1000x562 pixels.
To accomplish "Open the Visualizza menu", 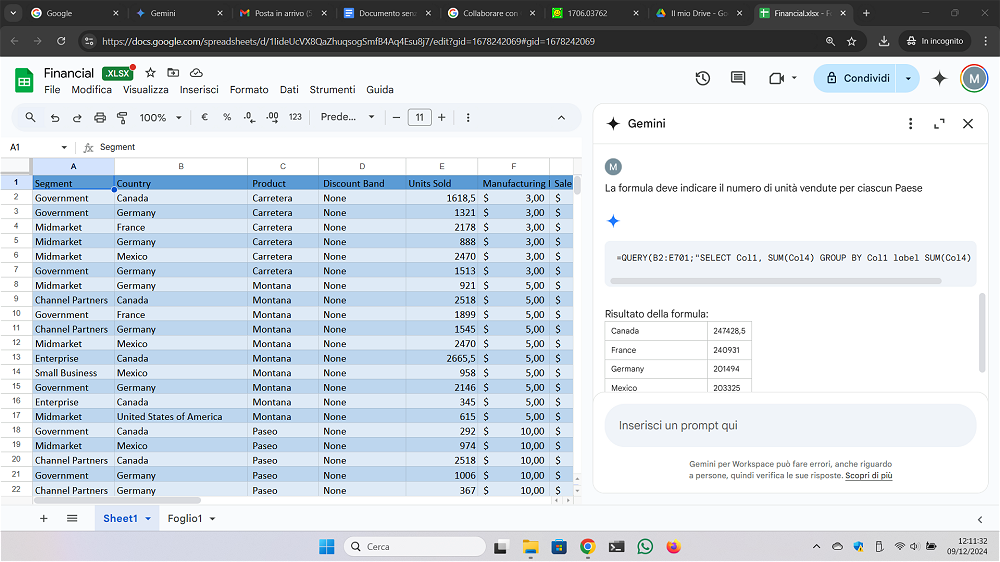I will point(145,90).
